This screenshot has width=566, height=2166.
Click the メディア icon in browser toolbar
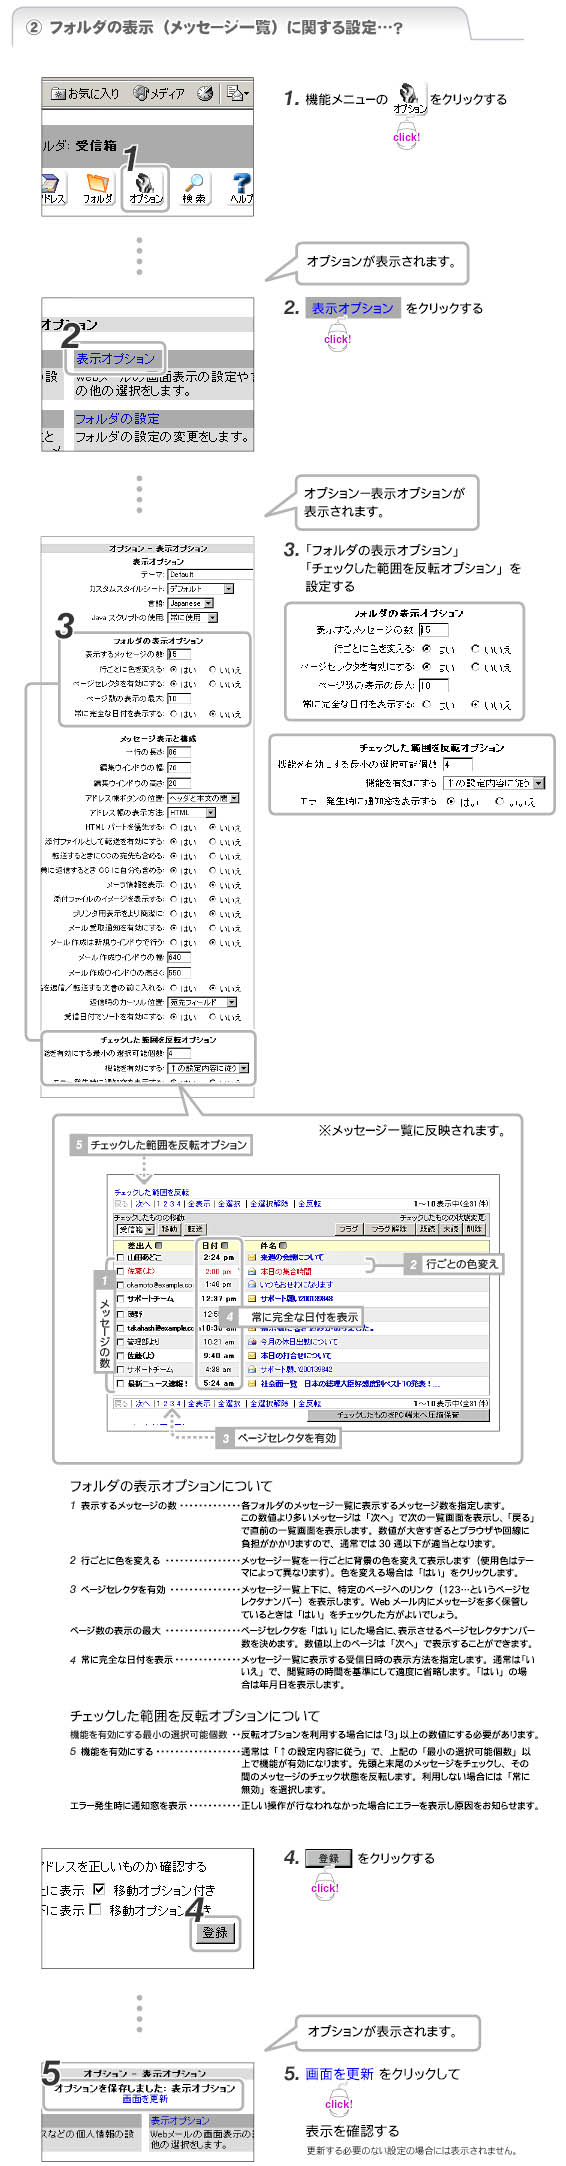click(140, 93)
